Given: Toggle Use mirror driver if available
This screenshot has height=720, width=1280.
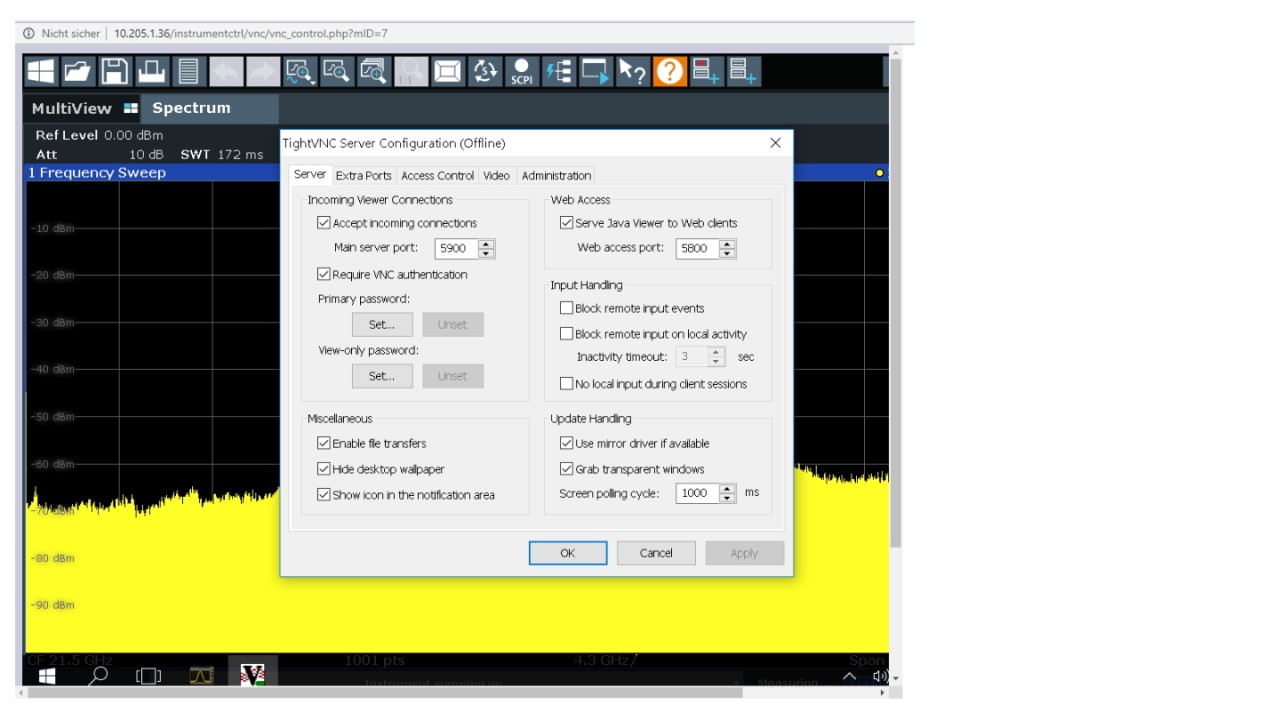Looking at the screenshot, I should [567, 443].
